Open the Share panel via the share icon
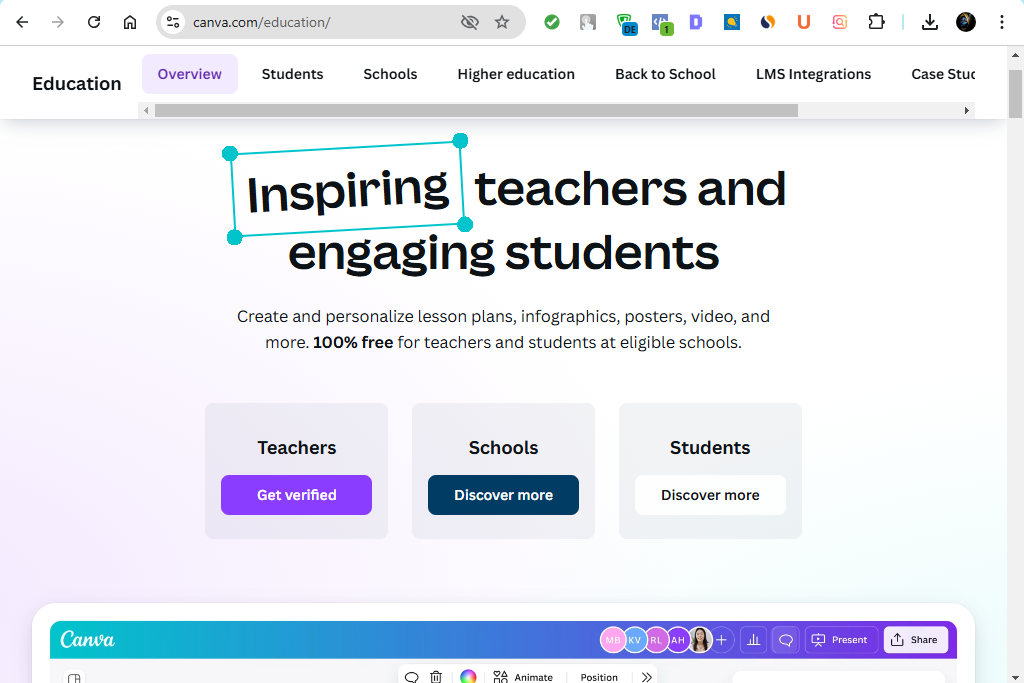The height and width of the screenshot is (683, 1024). point(915,640)
